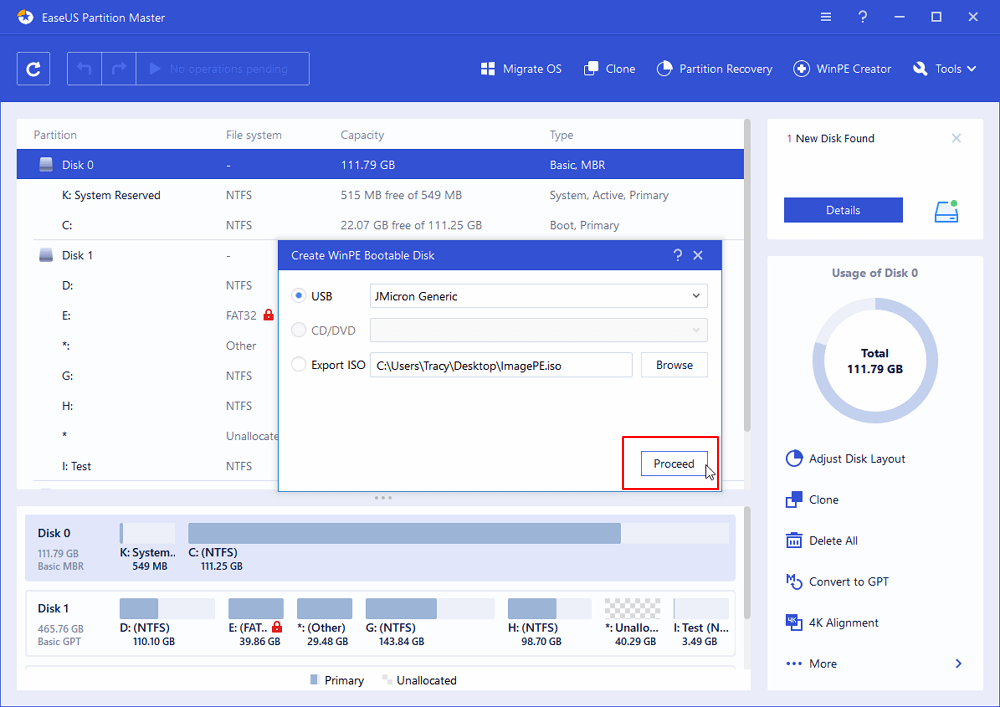Open the CD/DVD drive dropdown
This screenshot has width=1000, height=707.
(x=538, y=330)
